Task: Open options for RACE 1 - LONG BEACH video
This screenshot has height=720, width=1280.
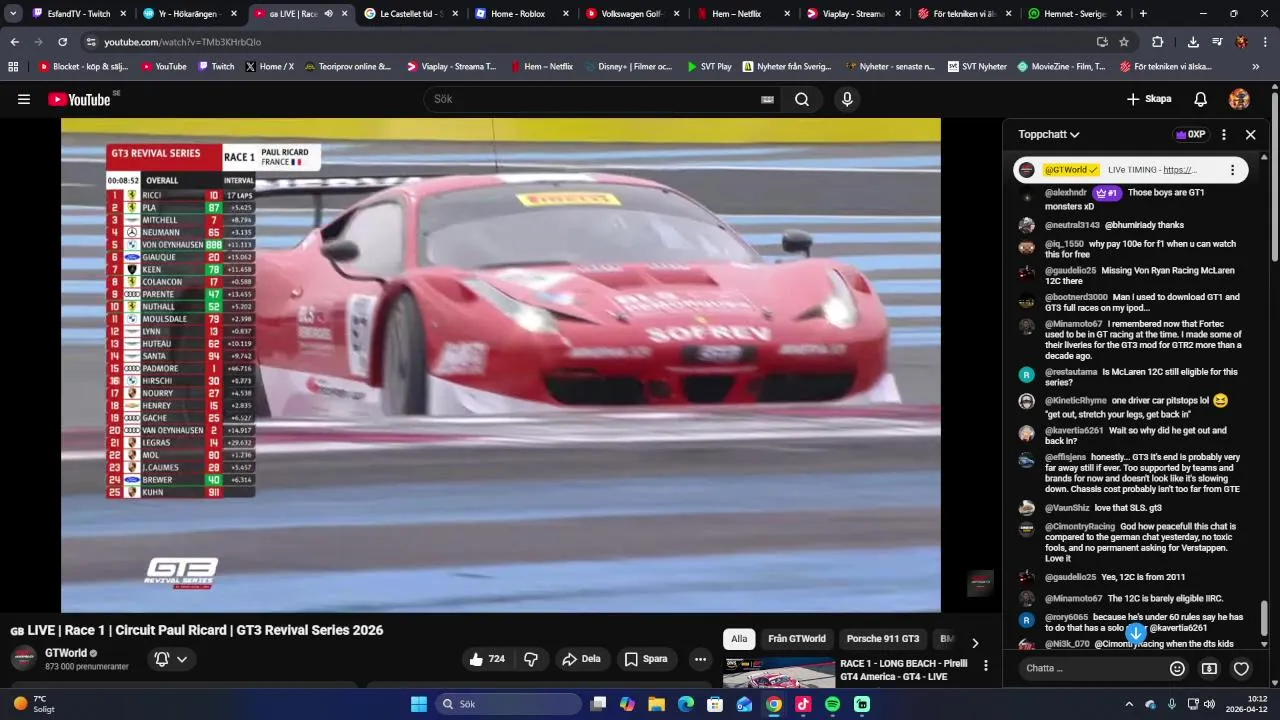Action: pyautogui.click(x=986, y=665)
